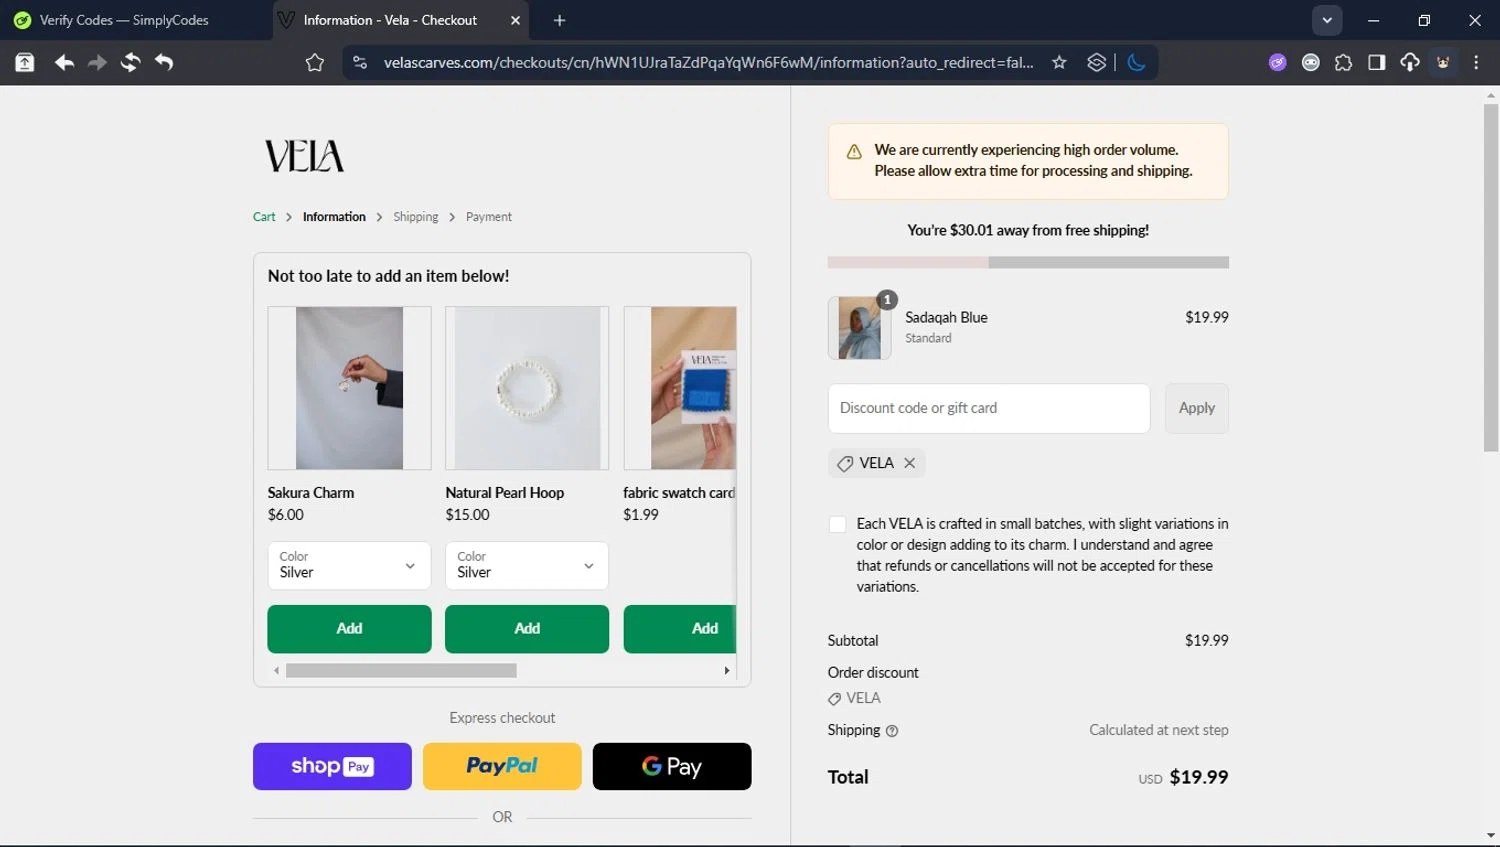Open Sakura Charm color dropdown
Screen dimensions: 1500x847
coord(349,566)
